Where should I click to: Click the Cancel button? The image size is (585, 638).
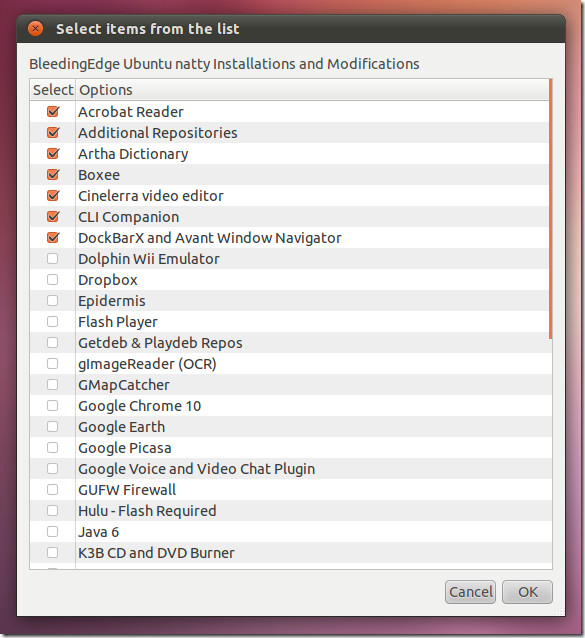pos(470,592)
